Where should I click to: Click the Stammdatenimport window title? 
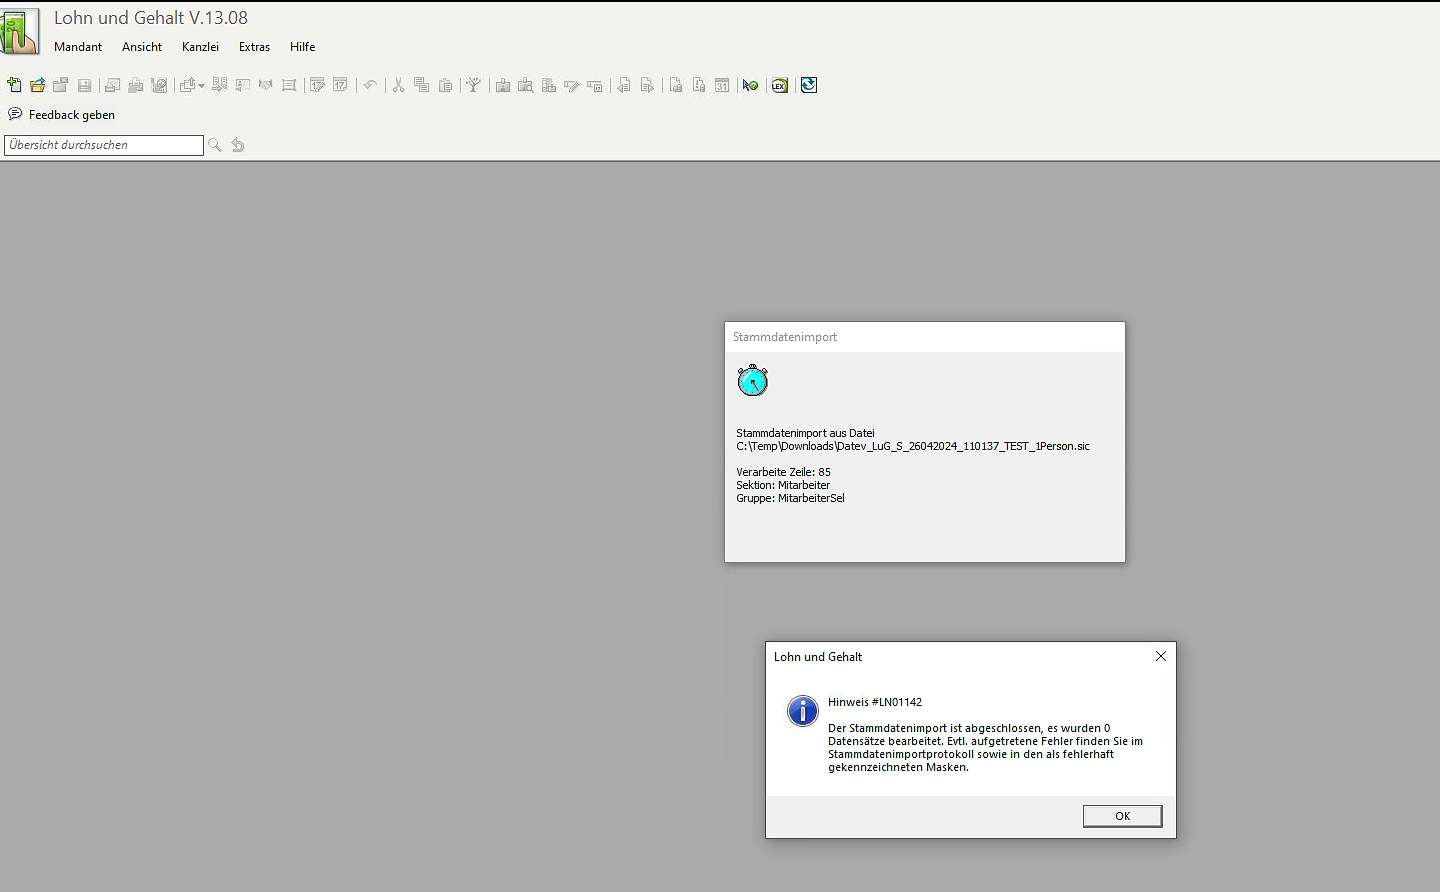pos(785,337)
